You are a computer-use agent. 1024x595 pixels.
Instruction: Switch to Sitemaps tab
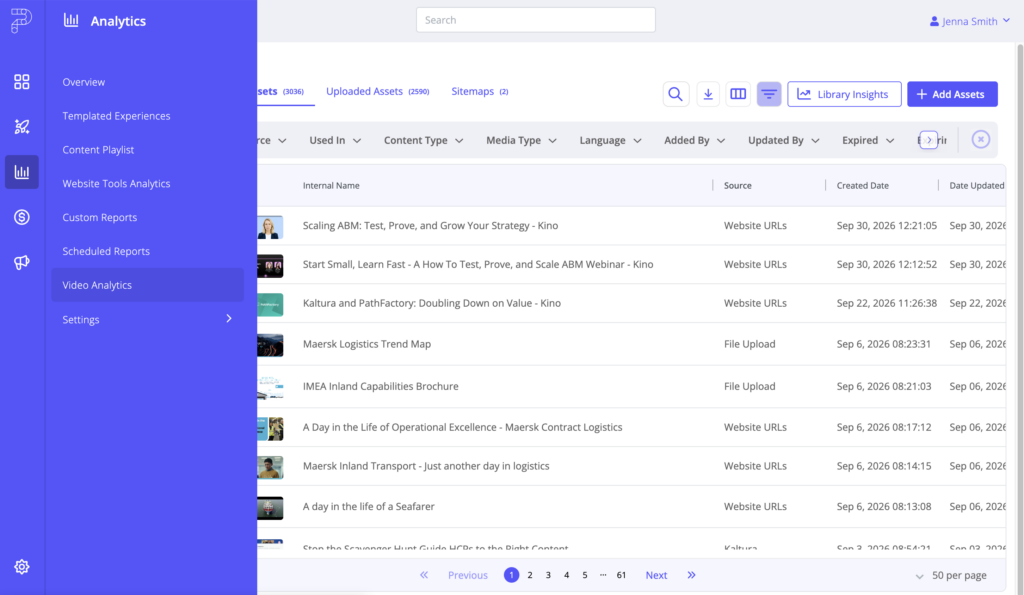coord(479,91)
